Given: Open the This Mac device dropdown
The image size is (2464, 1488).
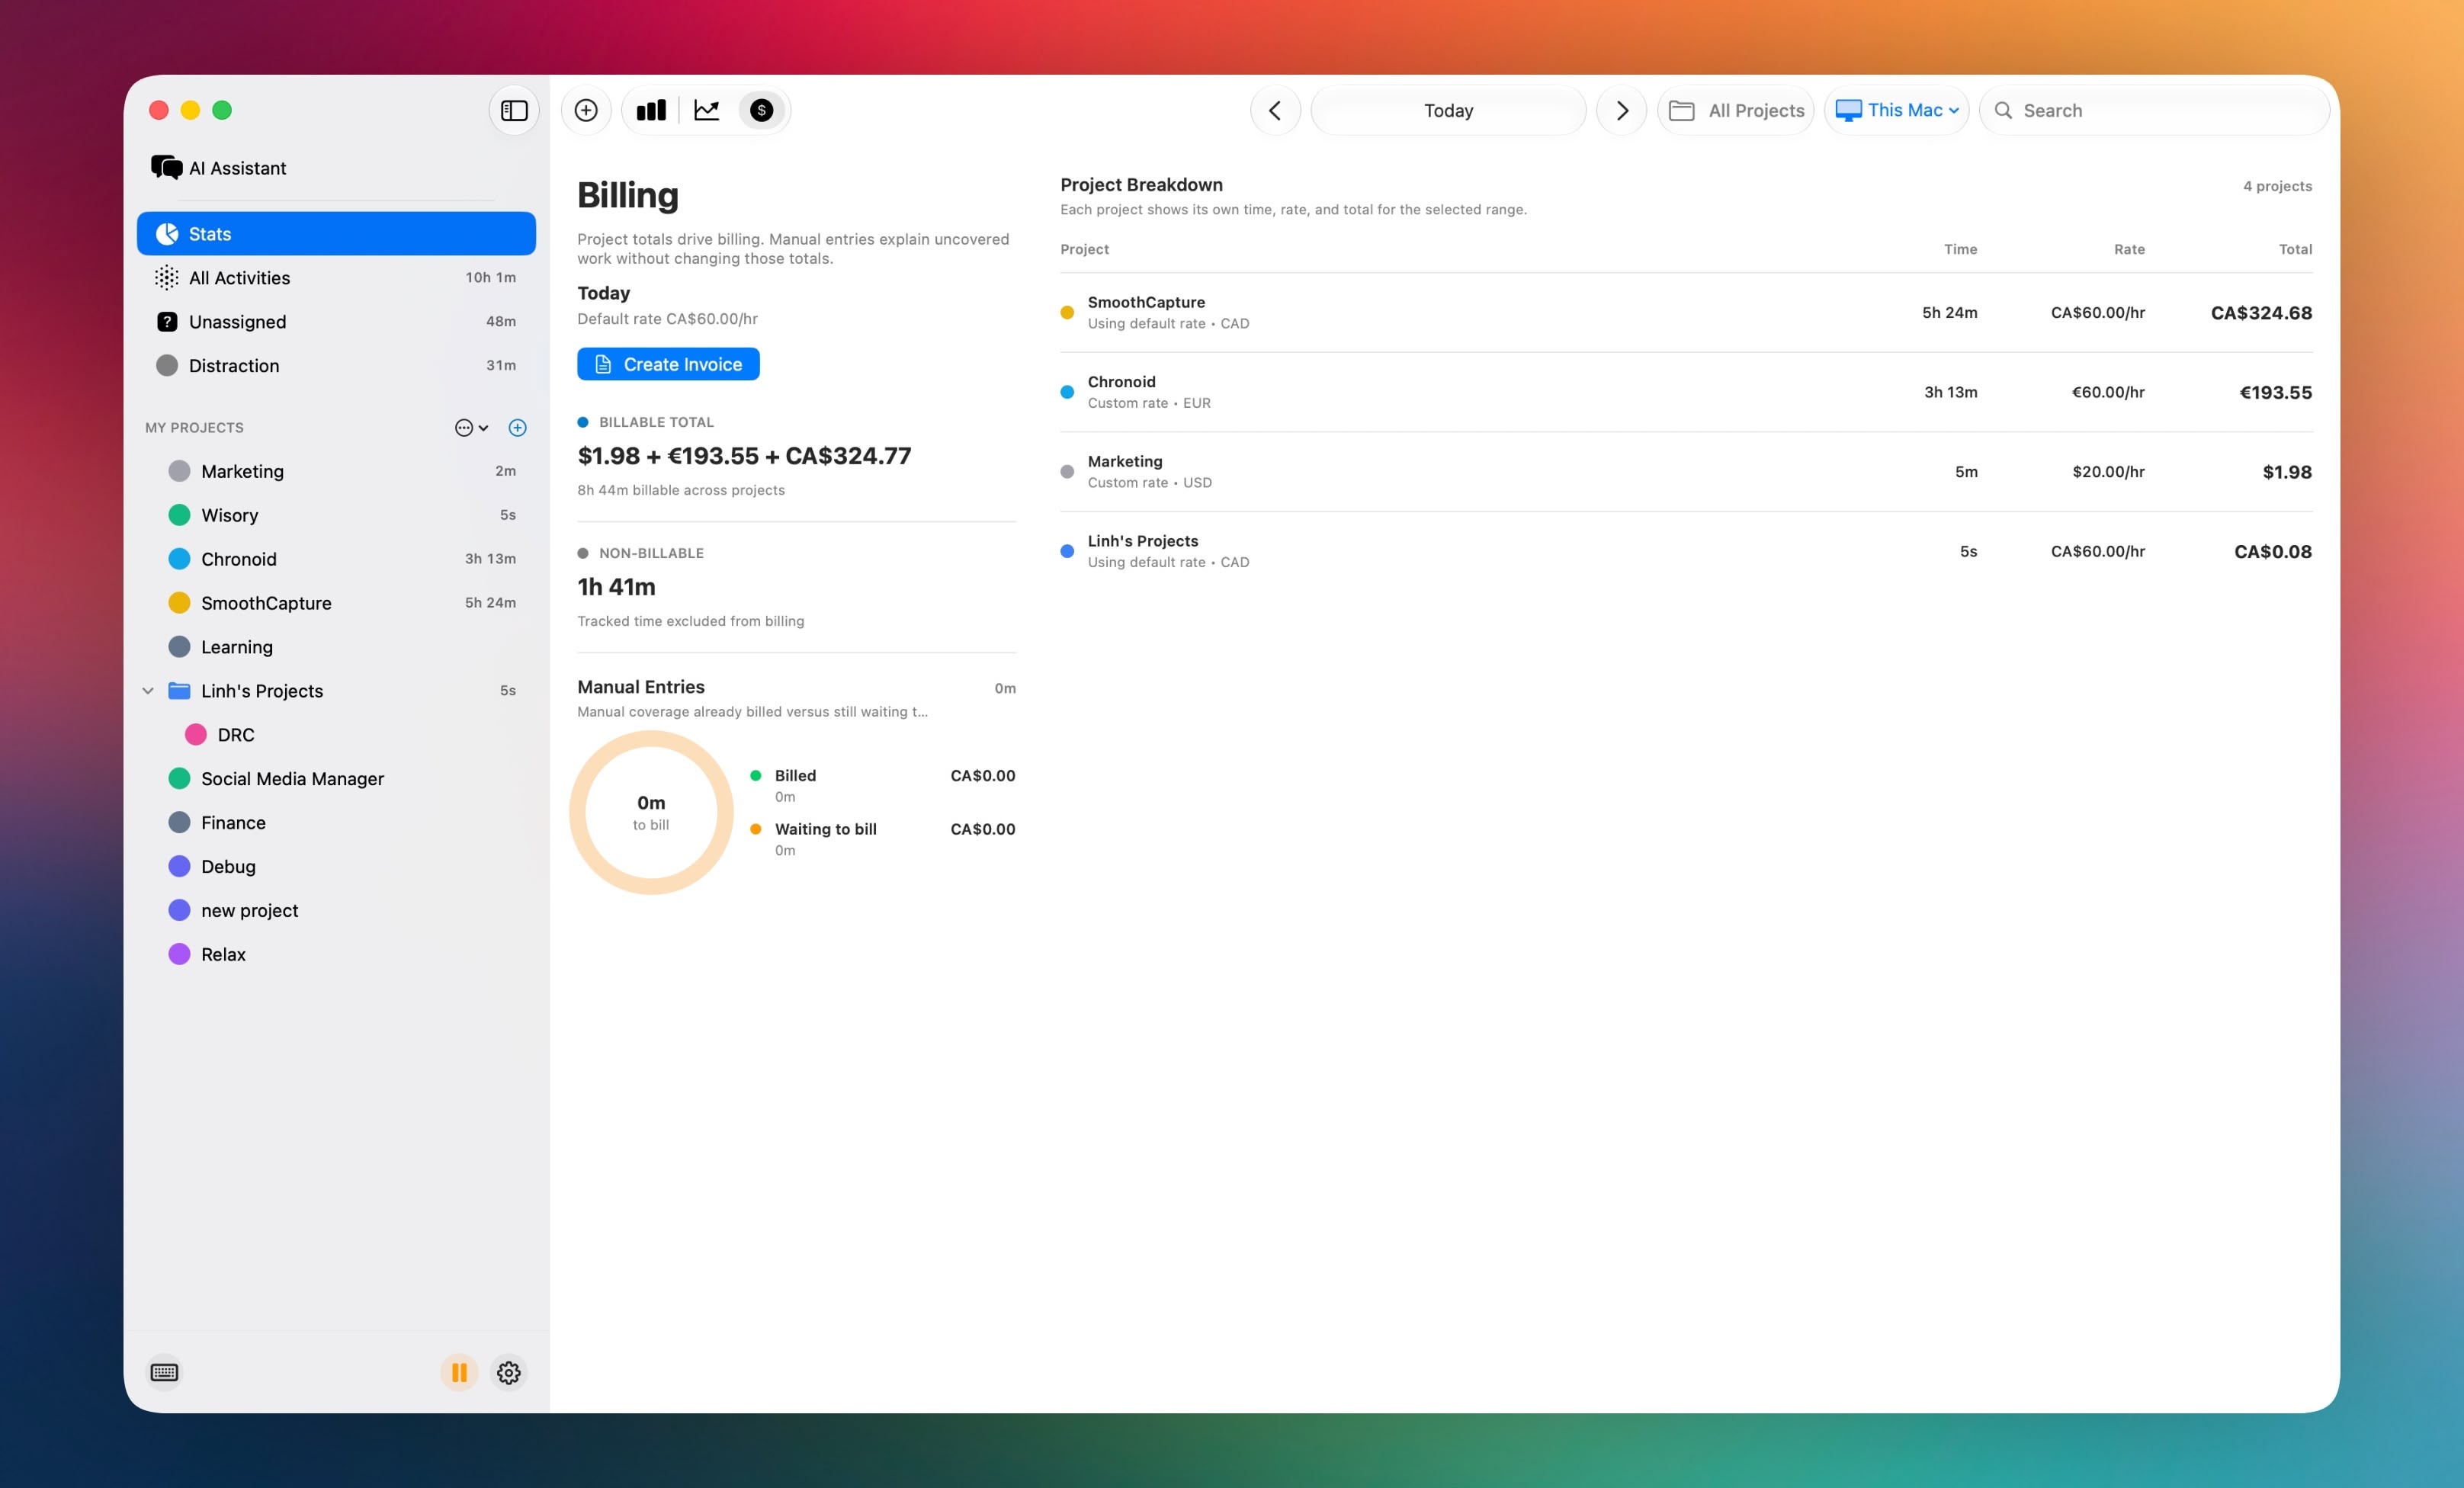Looking at the screenshot, I should [1896, 110].
